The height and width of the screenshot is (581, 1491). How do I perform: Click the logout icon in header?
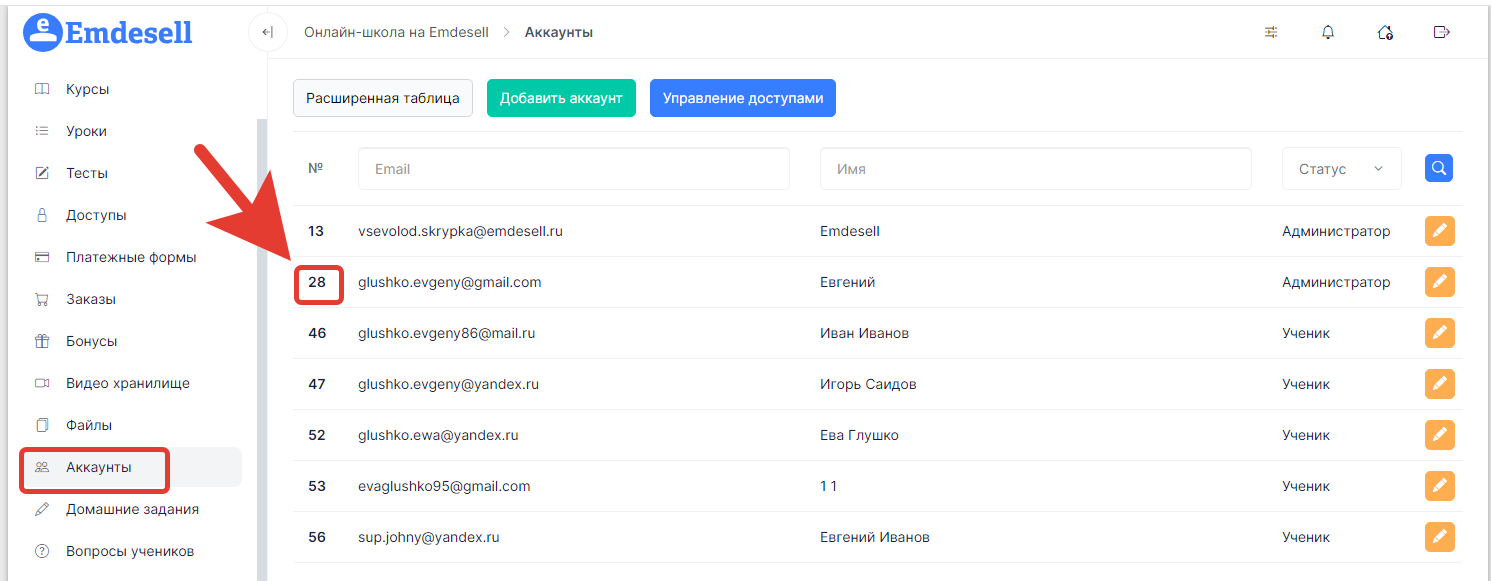coord(1441,32)
